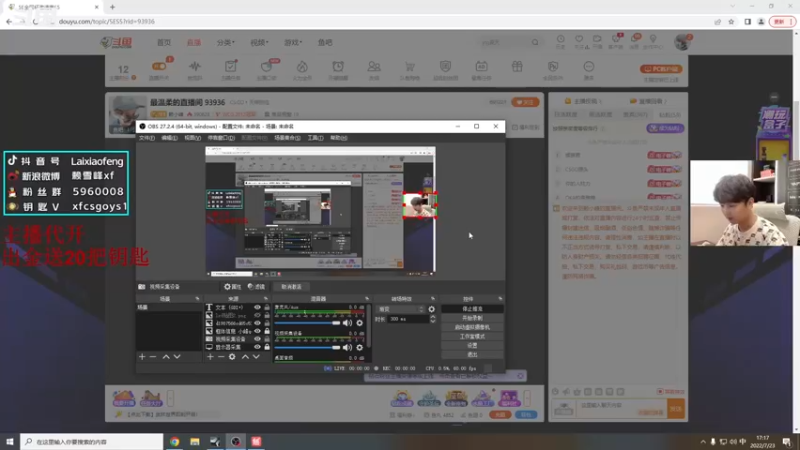This screenshot has height=450, width=800.
Task: Click the alarm clock icon in streamer toolbar
Action: (x=338, y=67)
